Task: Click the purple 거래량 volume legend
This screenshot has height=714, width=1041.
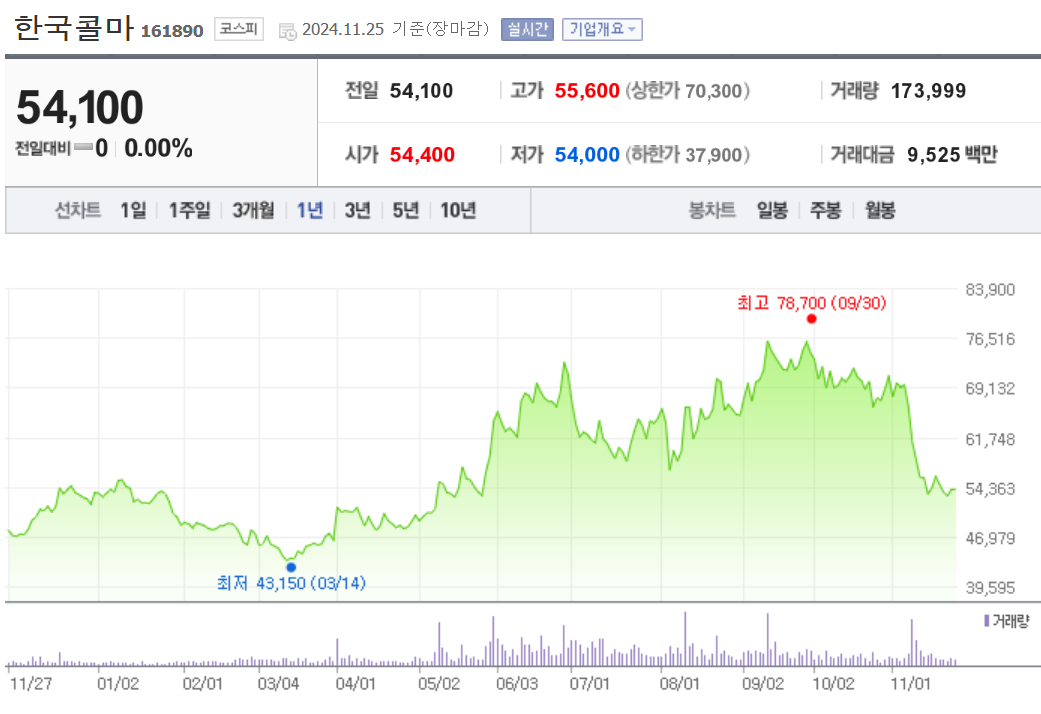Action: coord(1006,621)
